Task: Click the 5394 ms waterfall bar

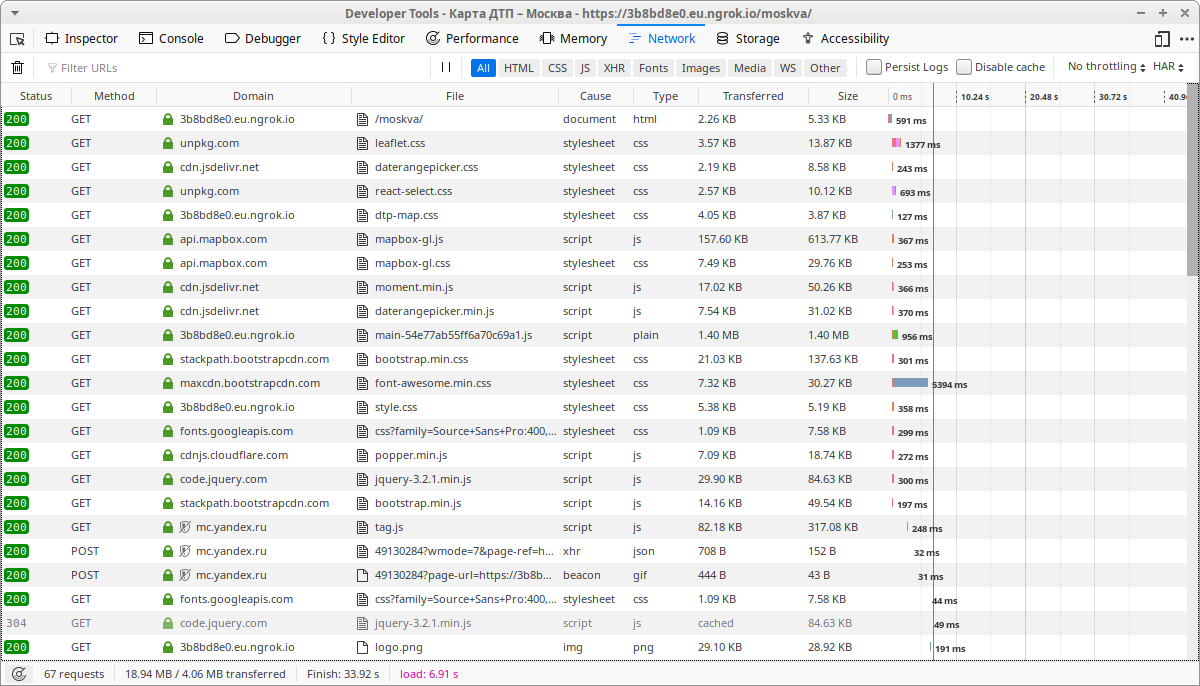Action: pos(910,383)
